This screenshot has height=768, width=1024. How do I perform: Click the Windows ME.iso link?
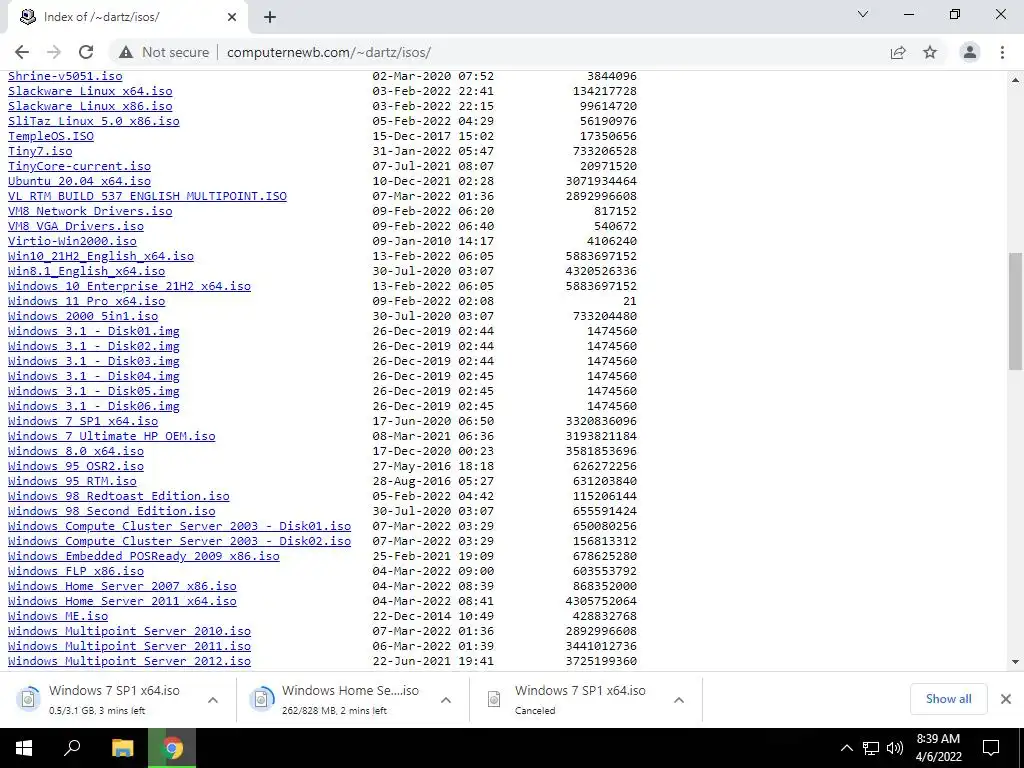coord(58,616)
